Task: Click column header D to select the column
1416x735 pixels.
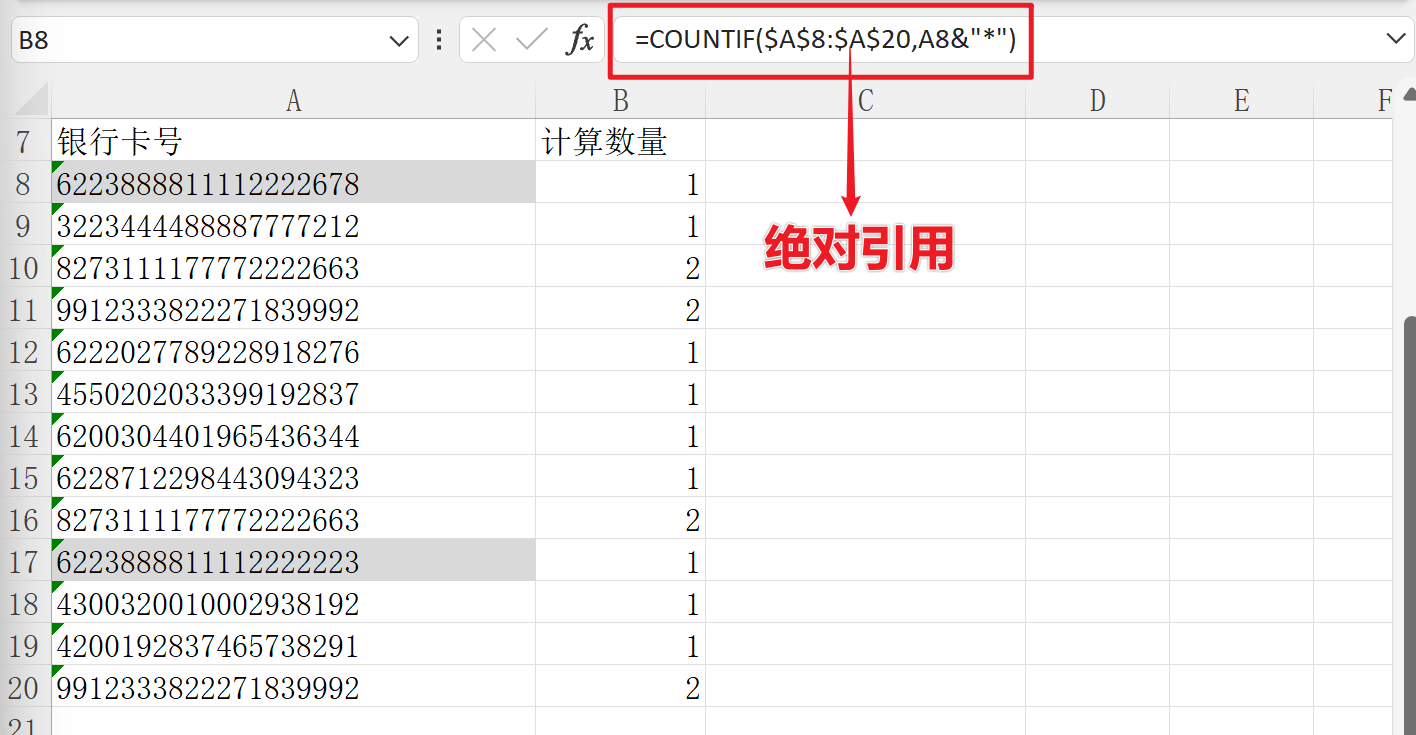Action: [1097, 100]
